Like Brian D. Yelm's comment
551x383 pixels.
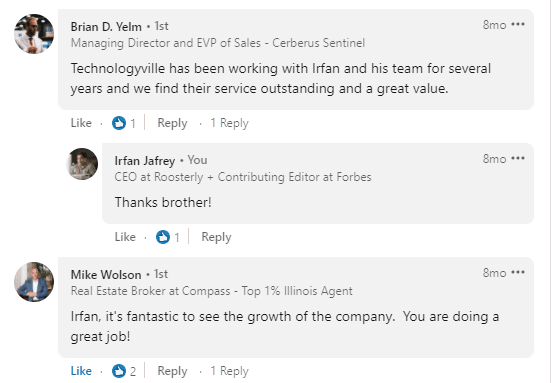(x=81, y=123)
